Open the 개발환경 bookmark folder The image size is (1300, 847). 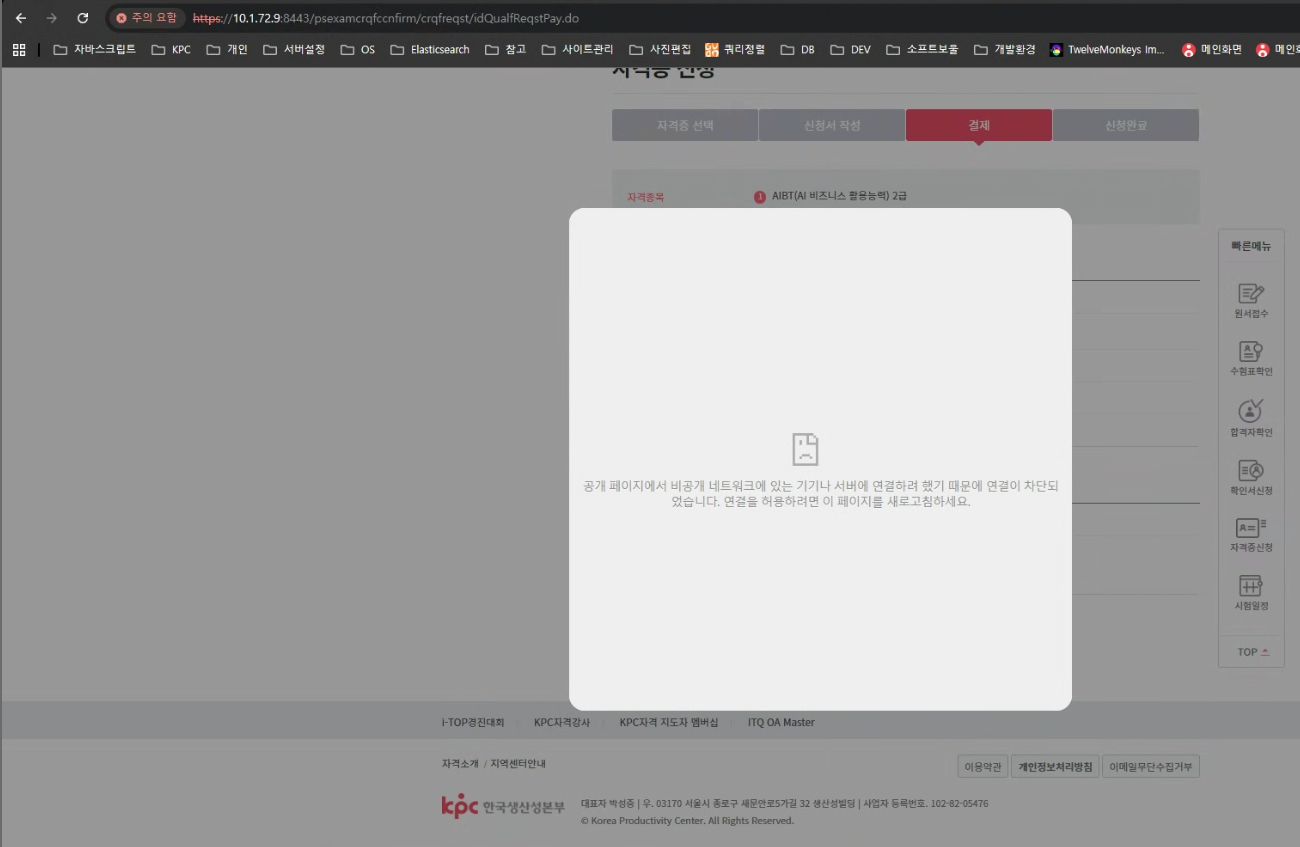click(1005, 49)
